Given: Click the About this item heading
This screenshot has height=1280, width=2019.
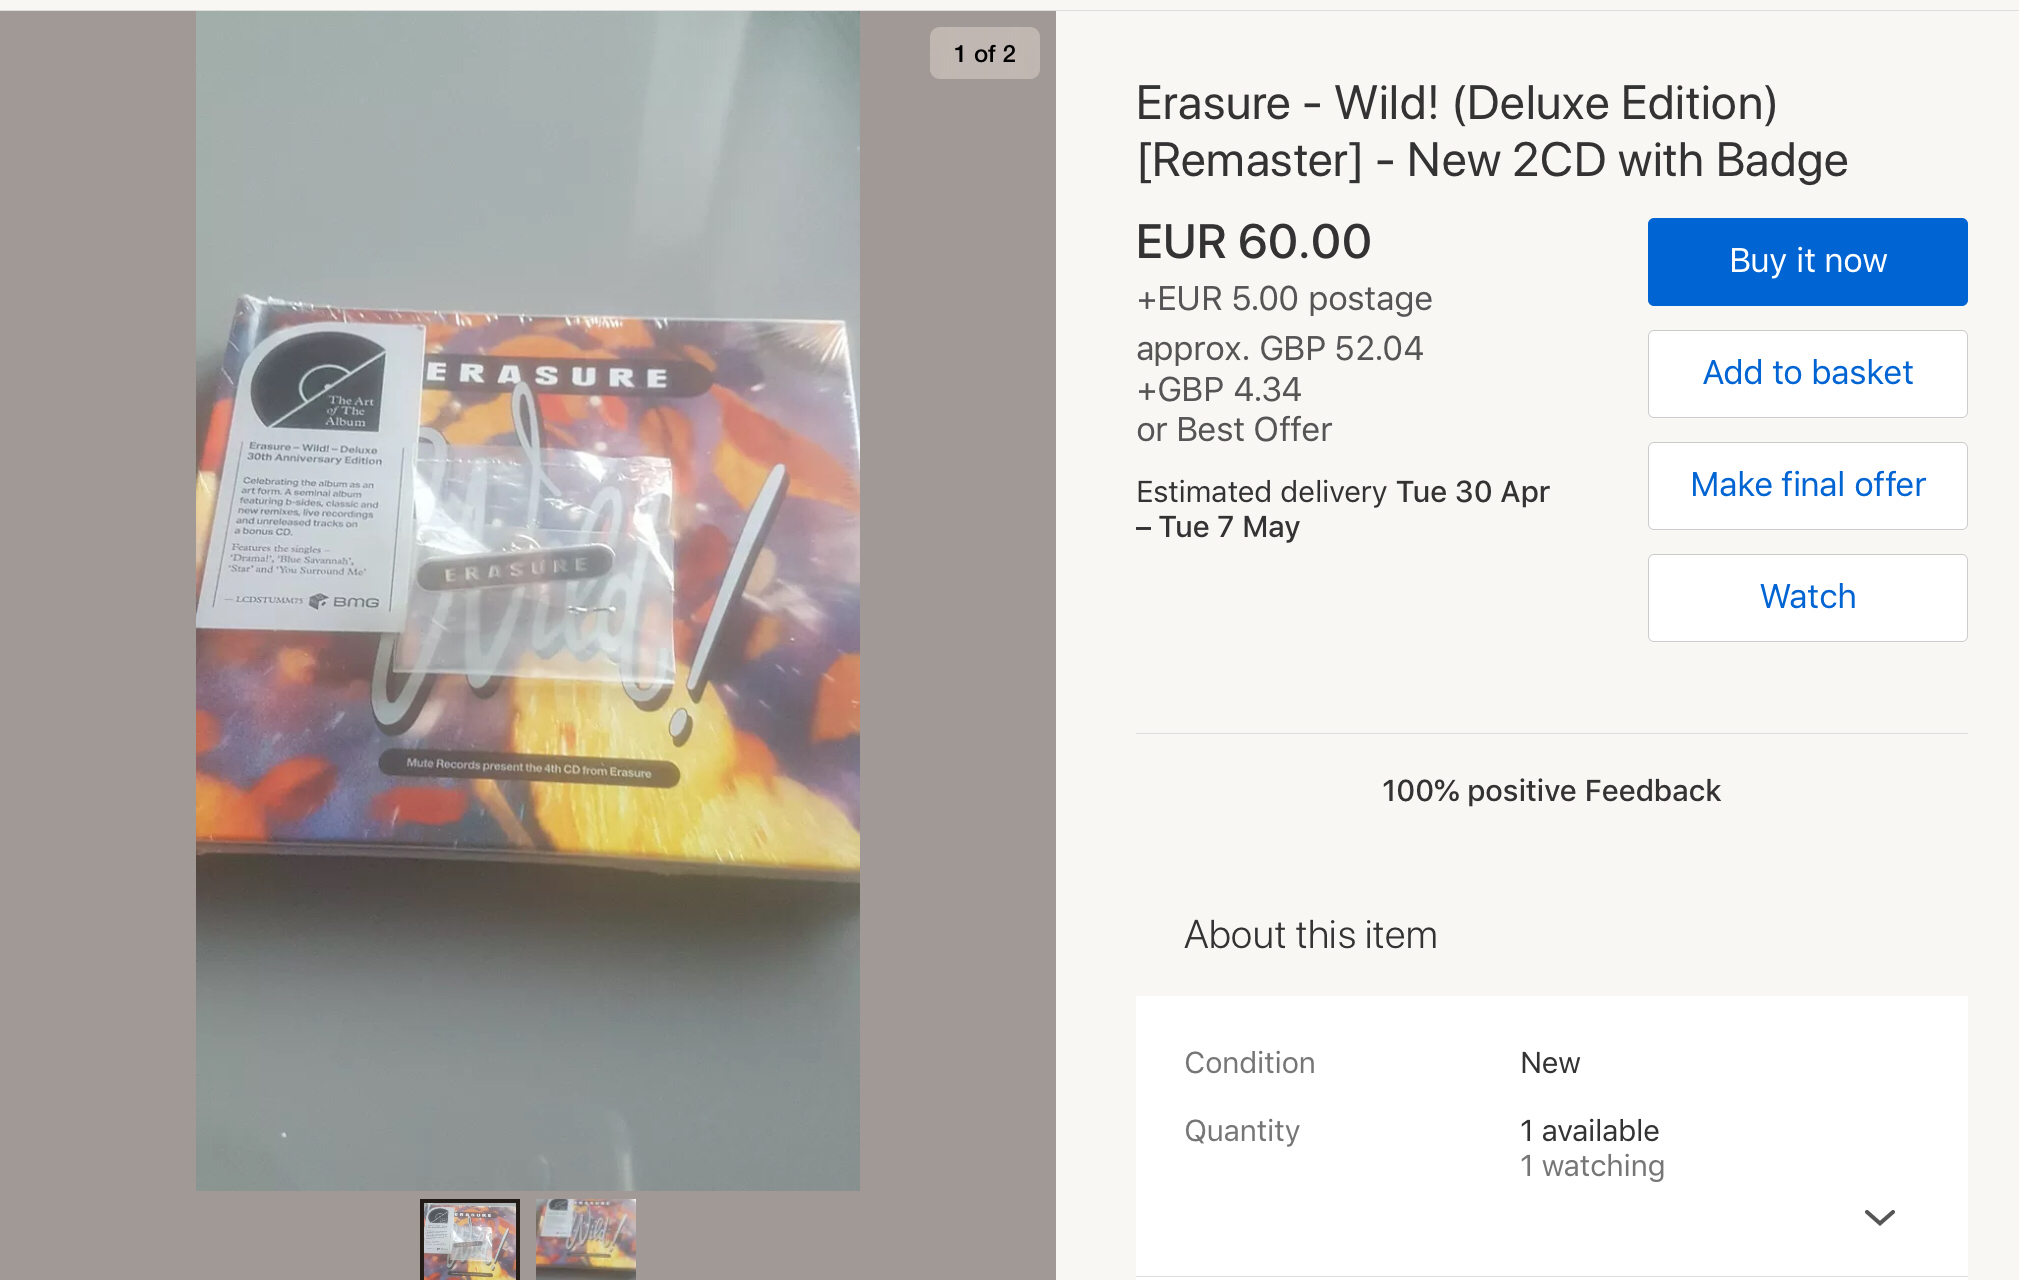Looking at the screenshot, I should click(1310, 935).
